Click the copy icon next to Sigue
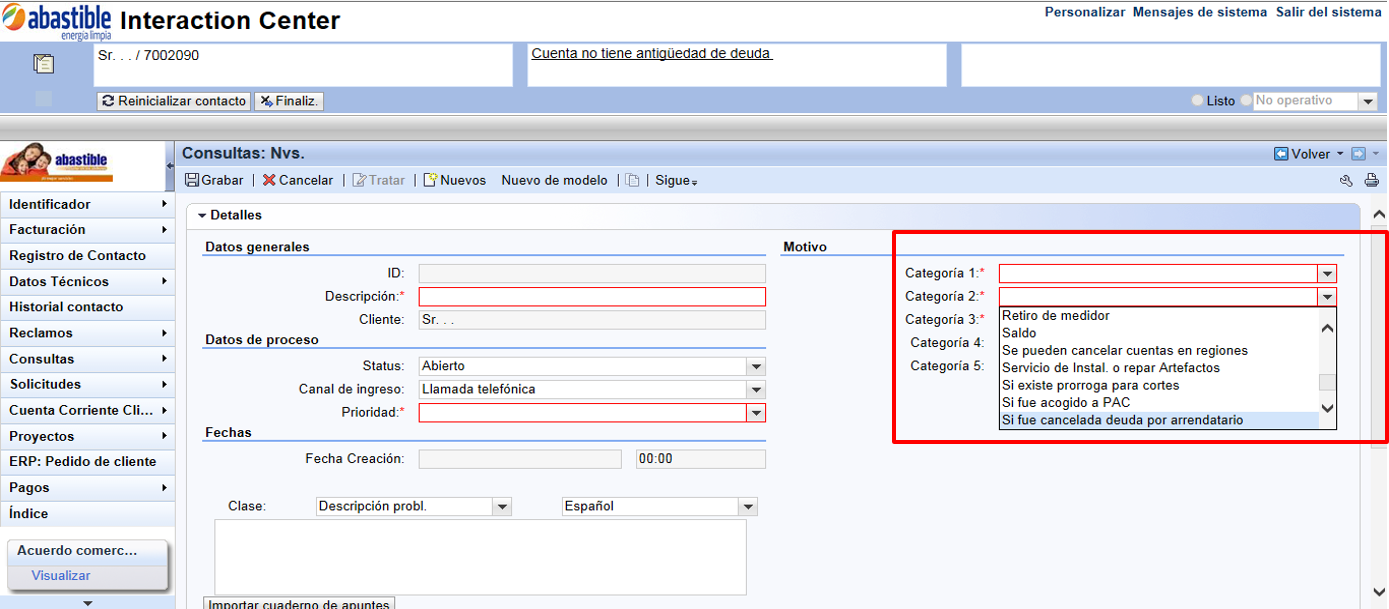1389x609 pixels. tap(633, 180)
